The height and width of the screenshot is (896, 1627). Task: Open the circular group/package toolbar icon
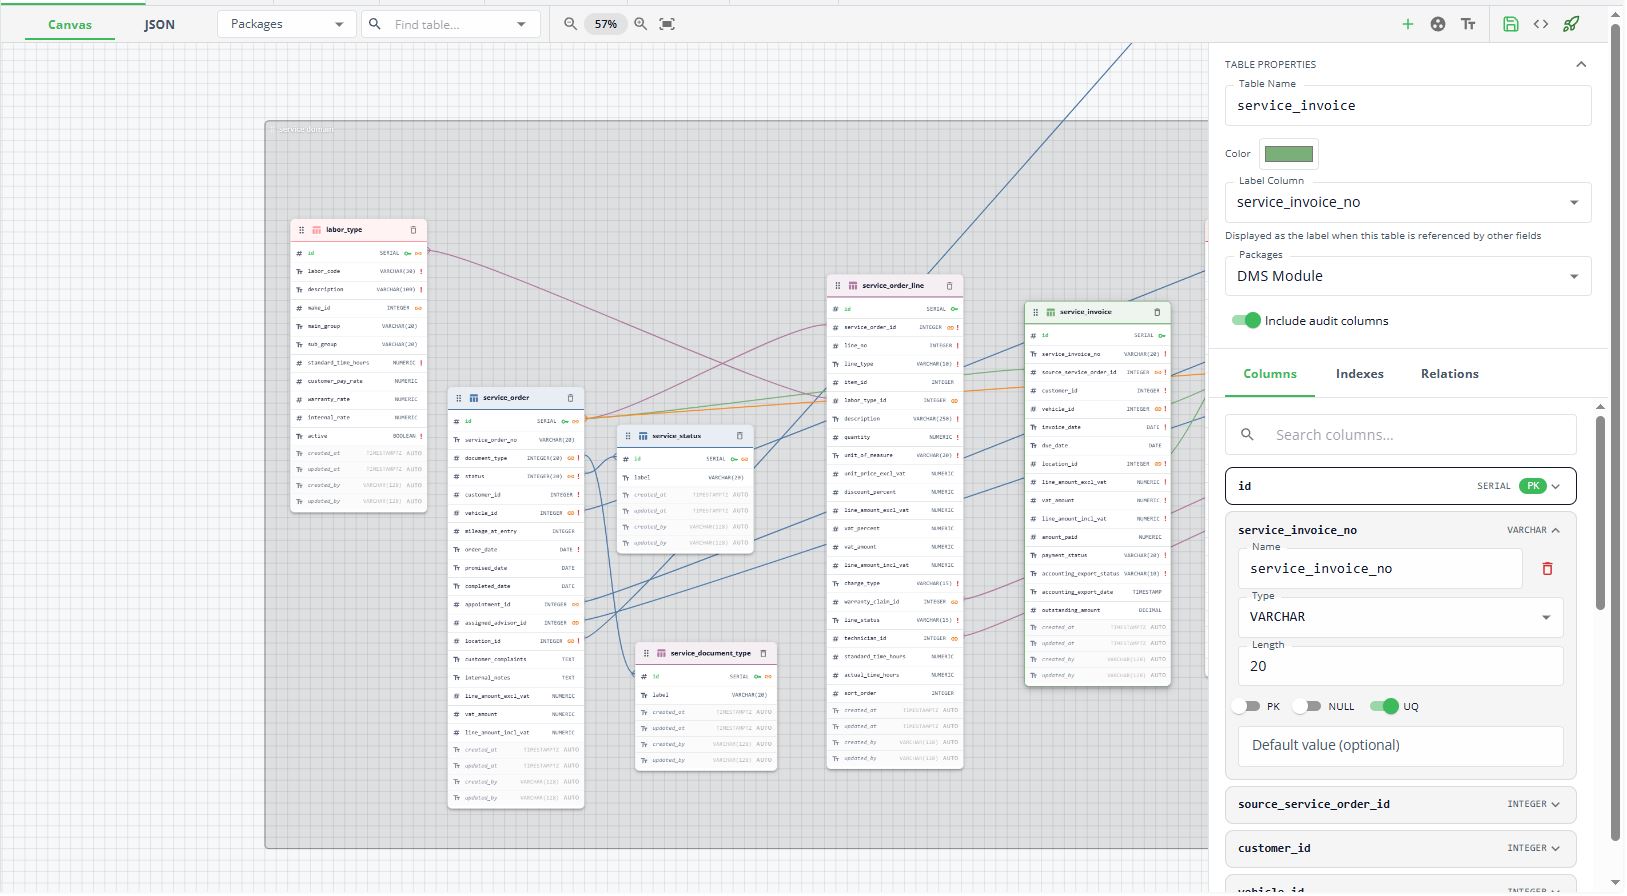pos(1437,24)
